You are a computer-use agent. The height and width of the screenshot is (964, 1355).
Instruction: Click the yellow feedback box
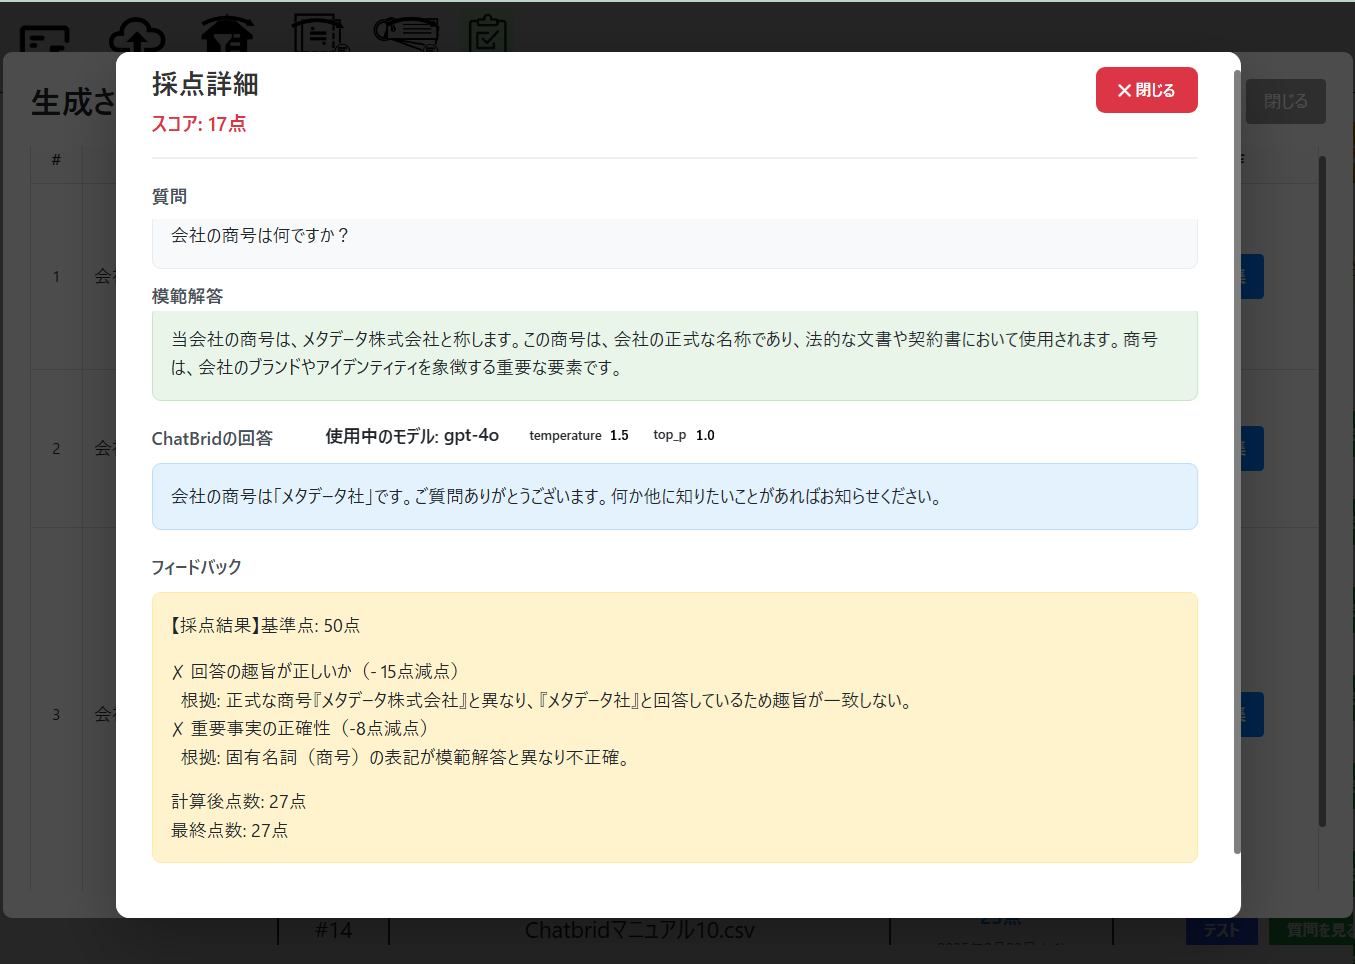tap(674, 727)
